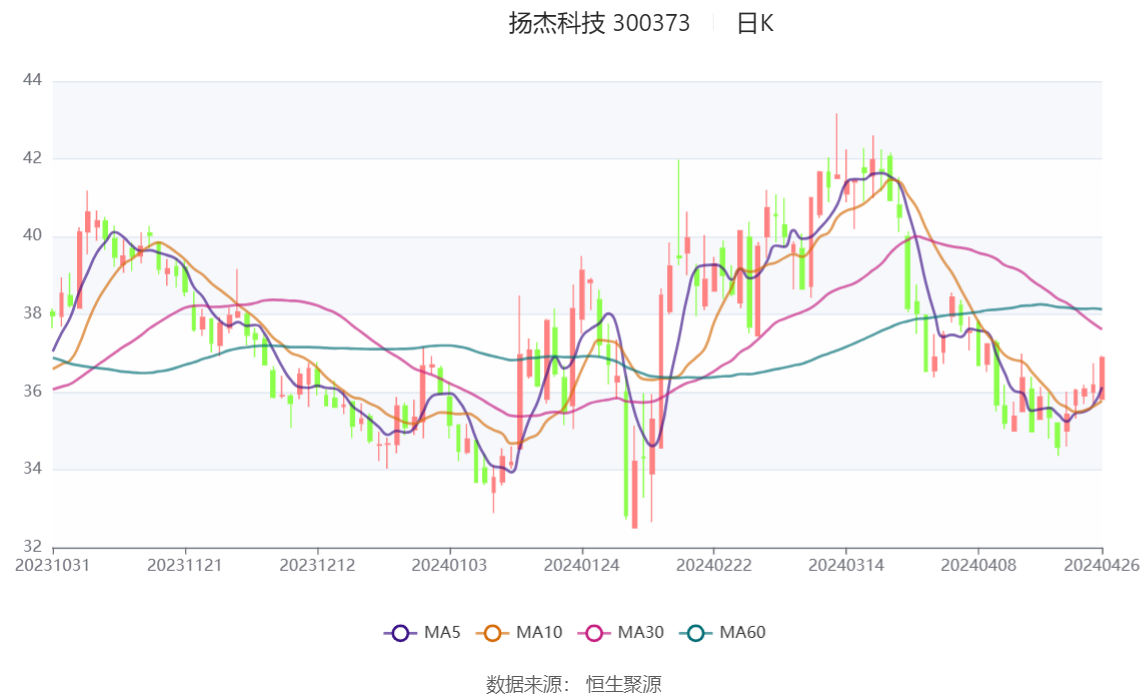
Task: Click the x-axis date 20231212
Action: (317, 566)
